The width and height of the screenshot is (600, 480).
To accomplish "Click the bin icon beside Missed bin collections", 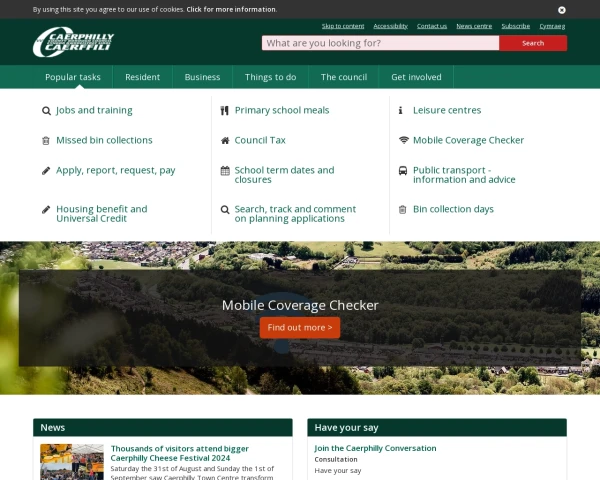I will coord(46,140).
